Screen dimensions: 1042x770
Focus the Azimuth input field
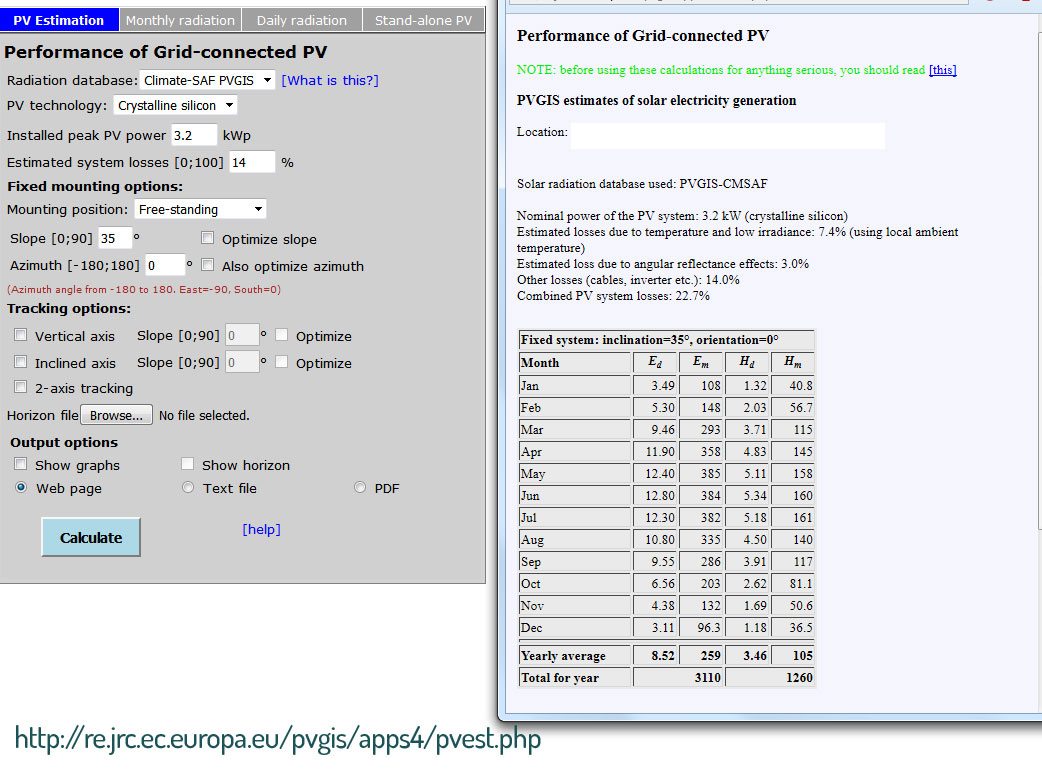tap(164, 265)
